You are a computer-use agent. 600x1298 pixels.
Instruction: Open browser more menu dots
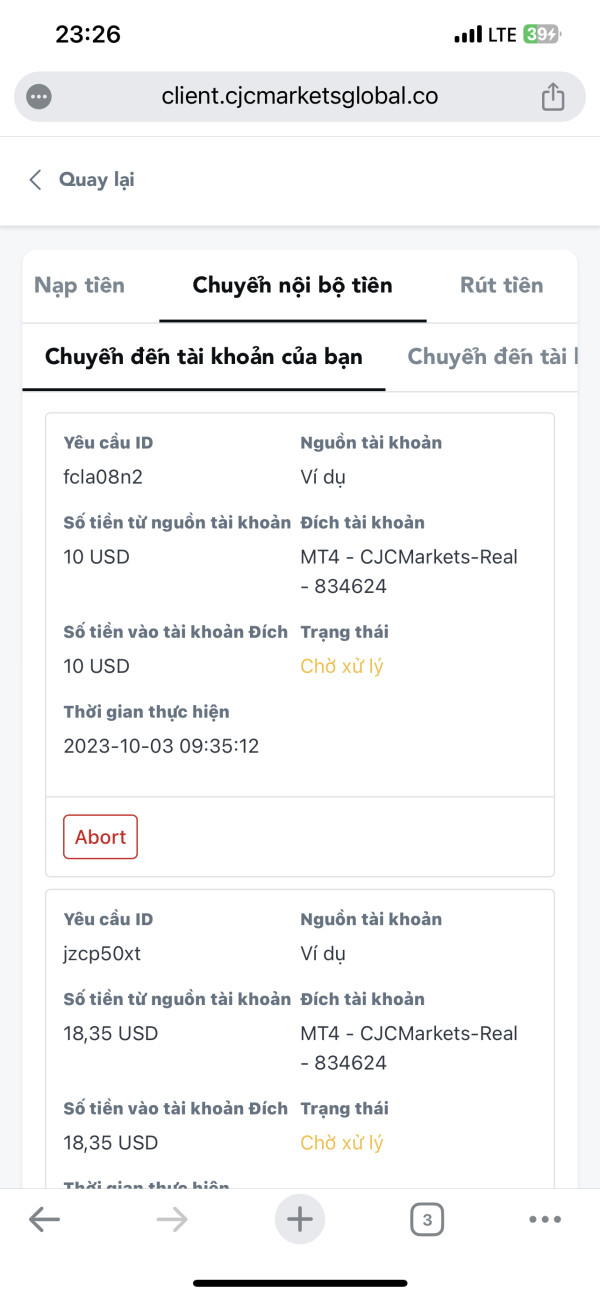coord(545,1219)
